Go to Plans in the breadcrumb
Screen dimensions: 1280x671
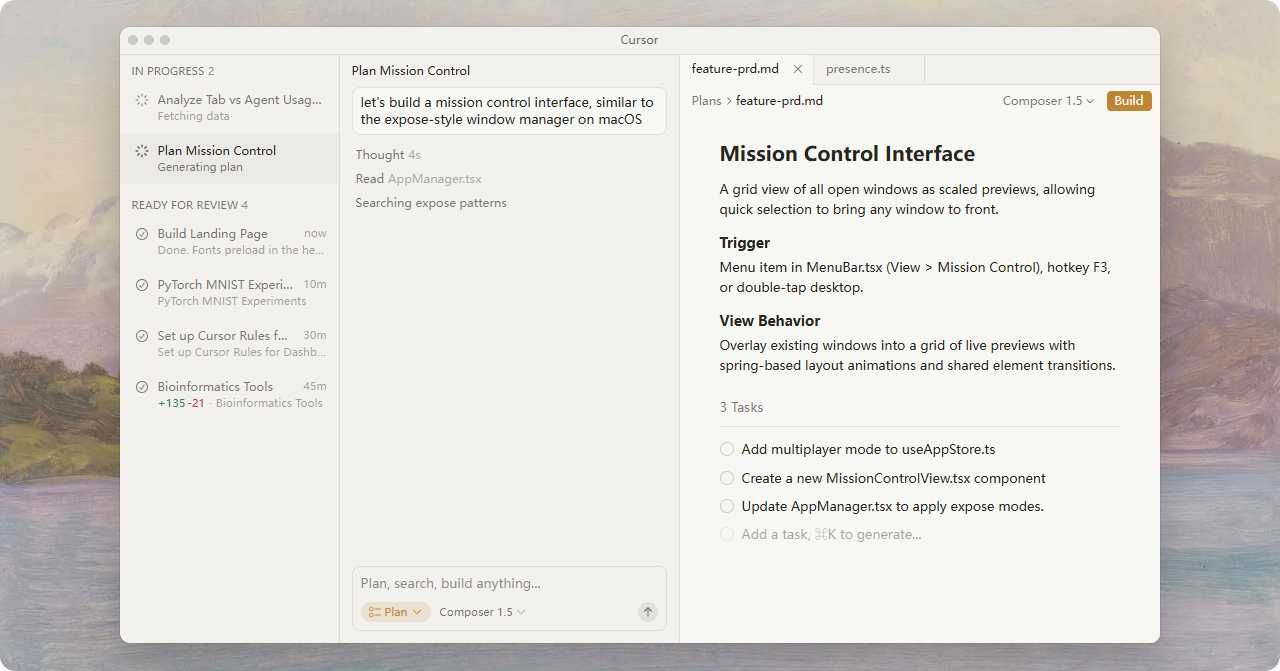tap(706, 101)
